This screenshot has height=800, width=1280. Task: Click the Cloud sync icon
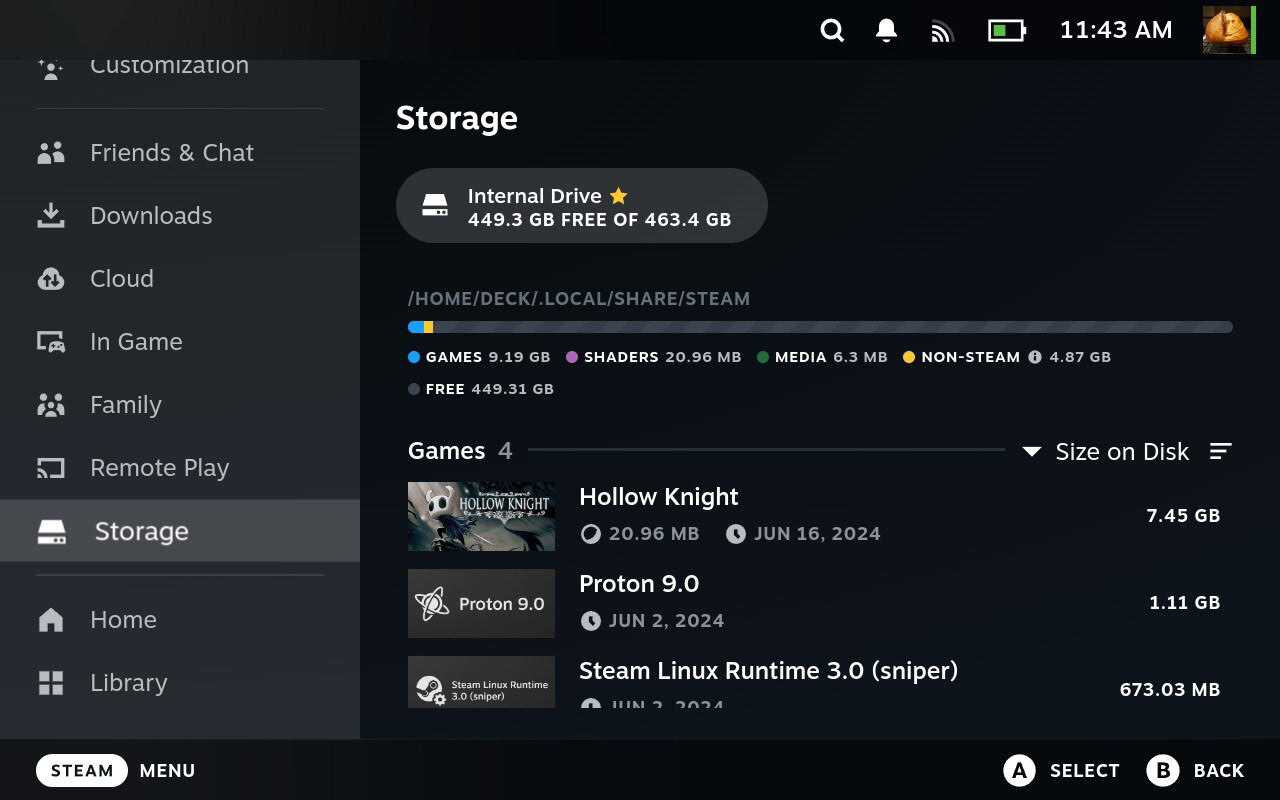(x=51, y=279)
